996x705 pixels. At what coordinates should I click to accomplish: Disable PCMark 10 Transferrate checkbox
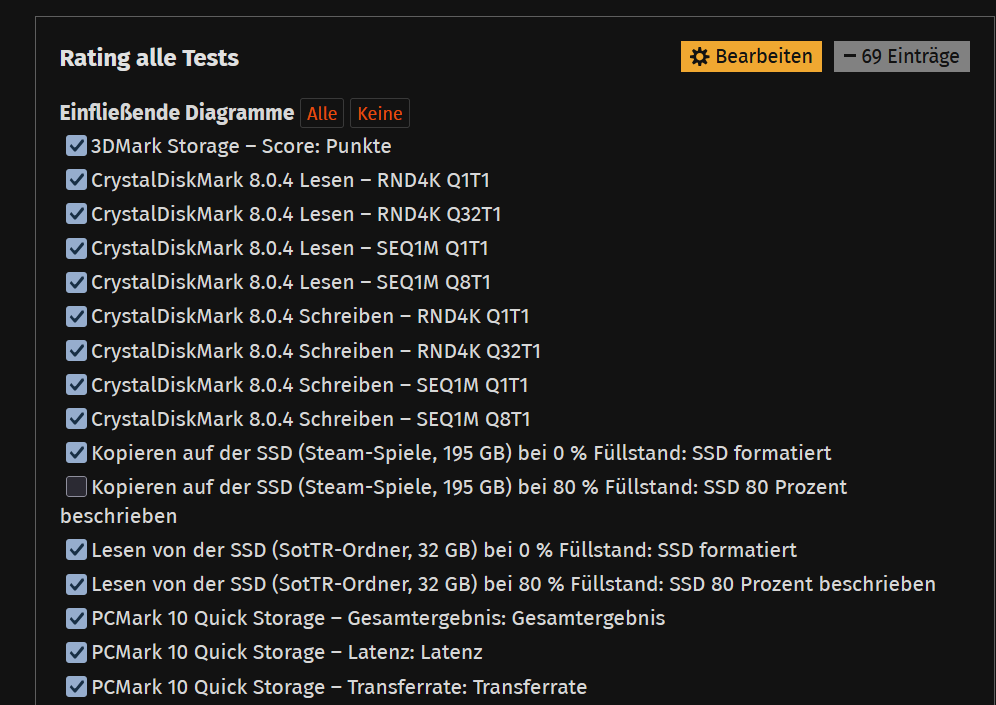point(77,687)
